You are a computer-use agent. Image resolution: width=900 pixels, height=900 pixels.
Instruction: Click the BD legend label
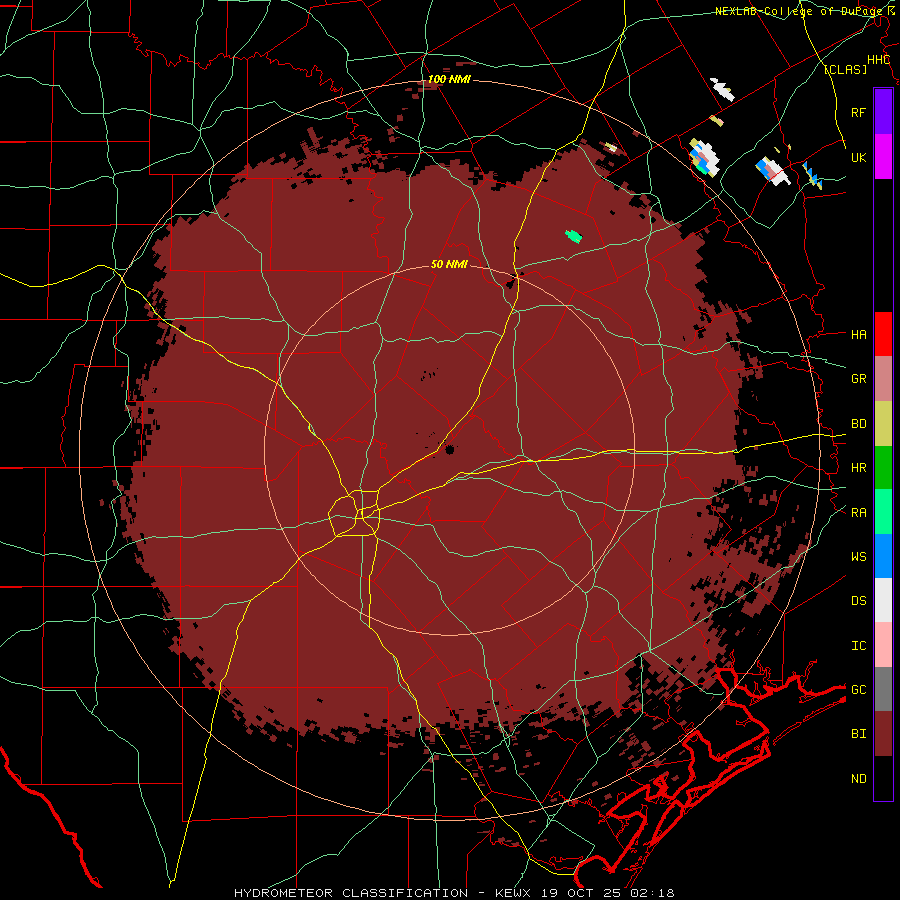[859, 424]
